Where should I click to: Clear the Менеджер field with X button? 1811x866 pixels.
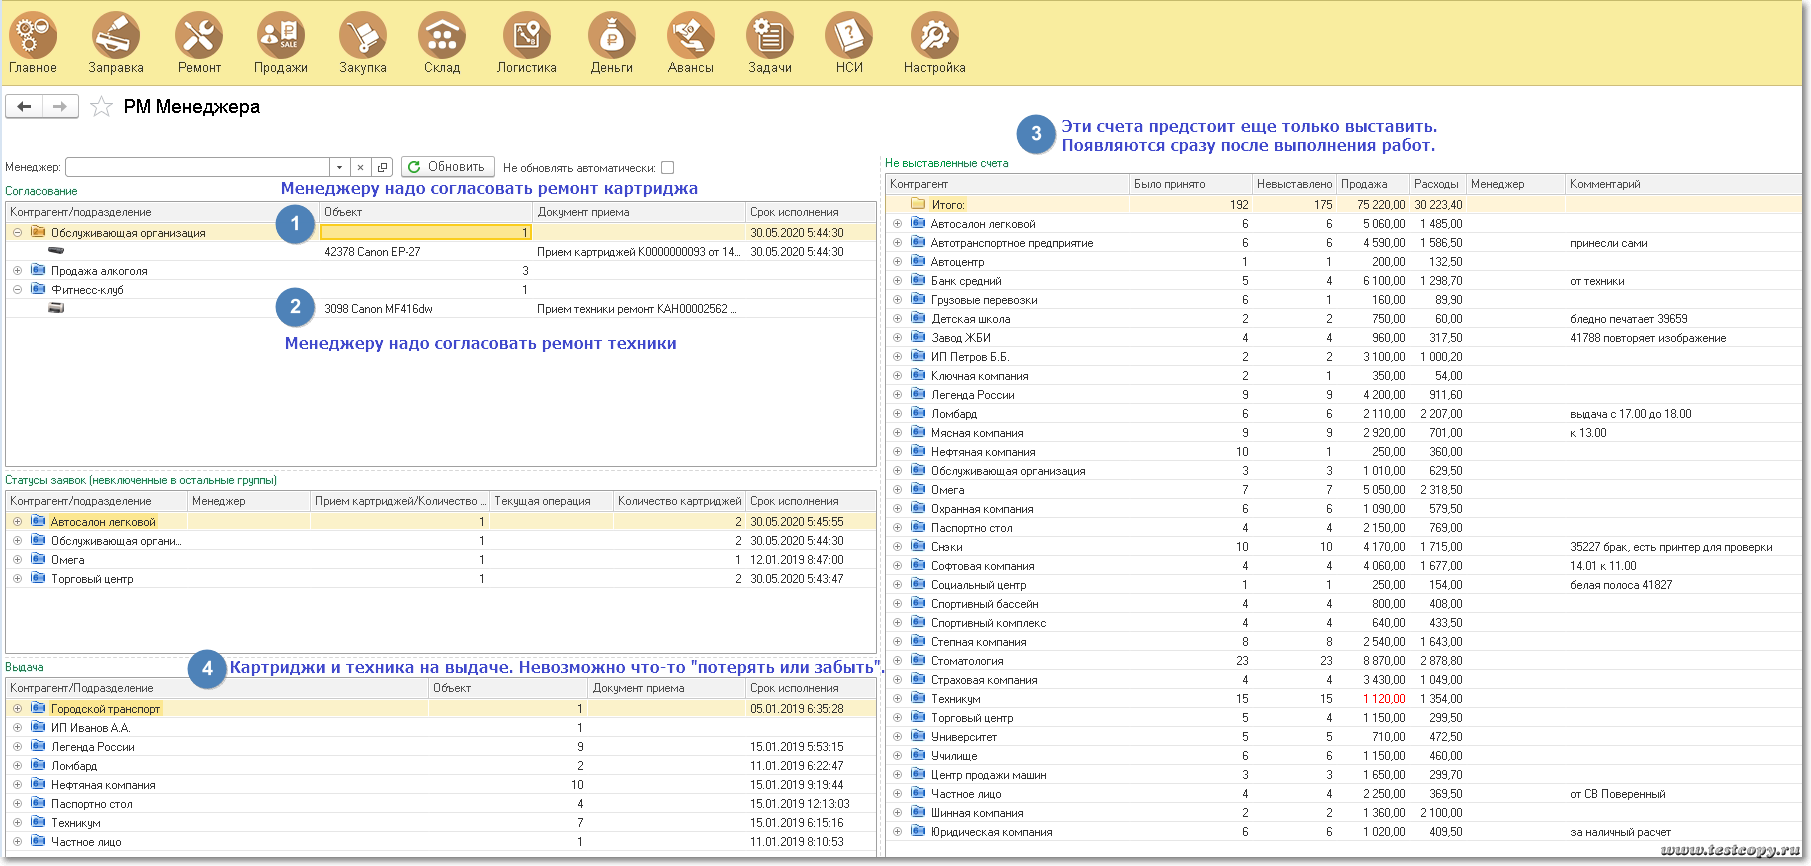point(361,168)
